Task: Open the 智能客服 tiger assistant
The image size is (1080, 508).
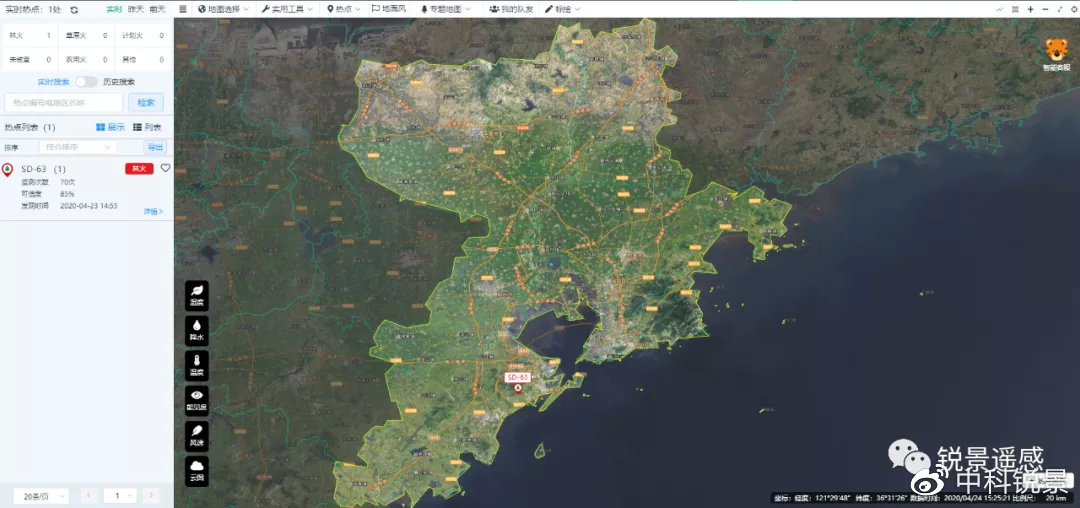Action: pos(1055,54)
